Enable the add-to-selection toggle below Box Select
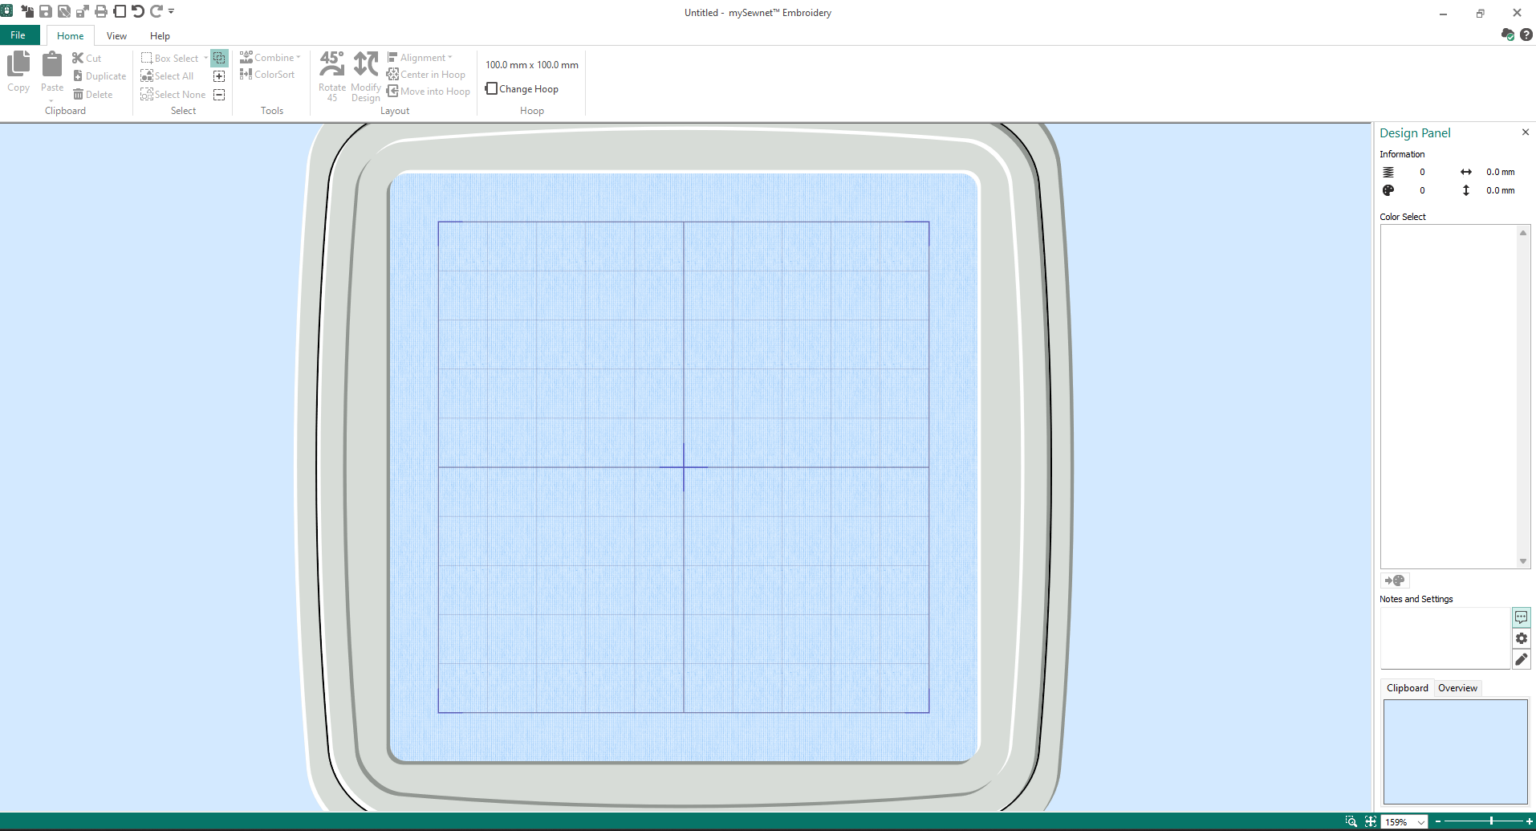The image size is (1536, 831). [x=219, y=75]
